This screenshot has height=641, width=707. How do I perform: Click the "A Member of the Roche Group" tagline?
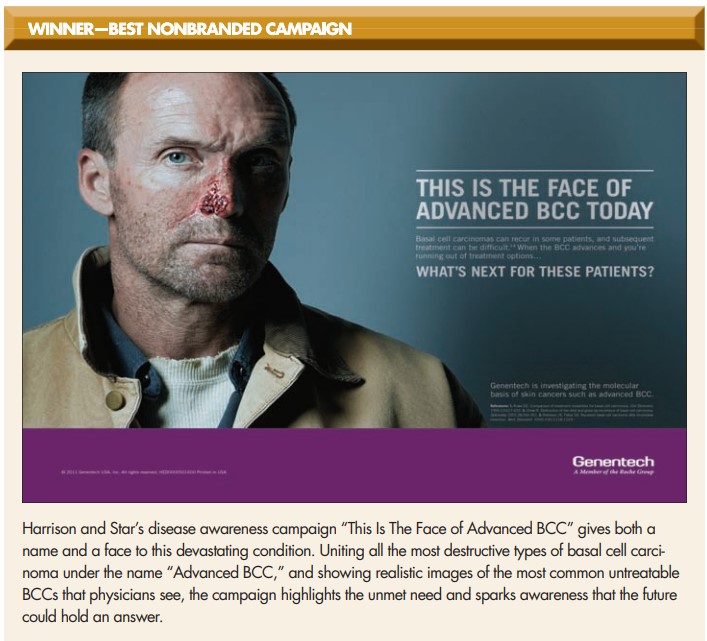click(613, 471)
